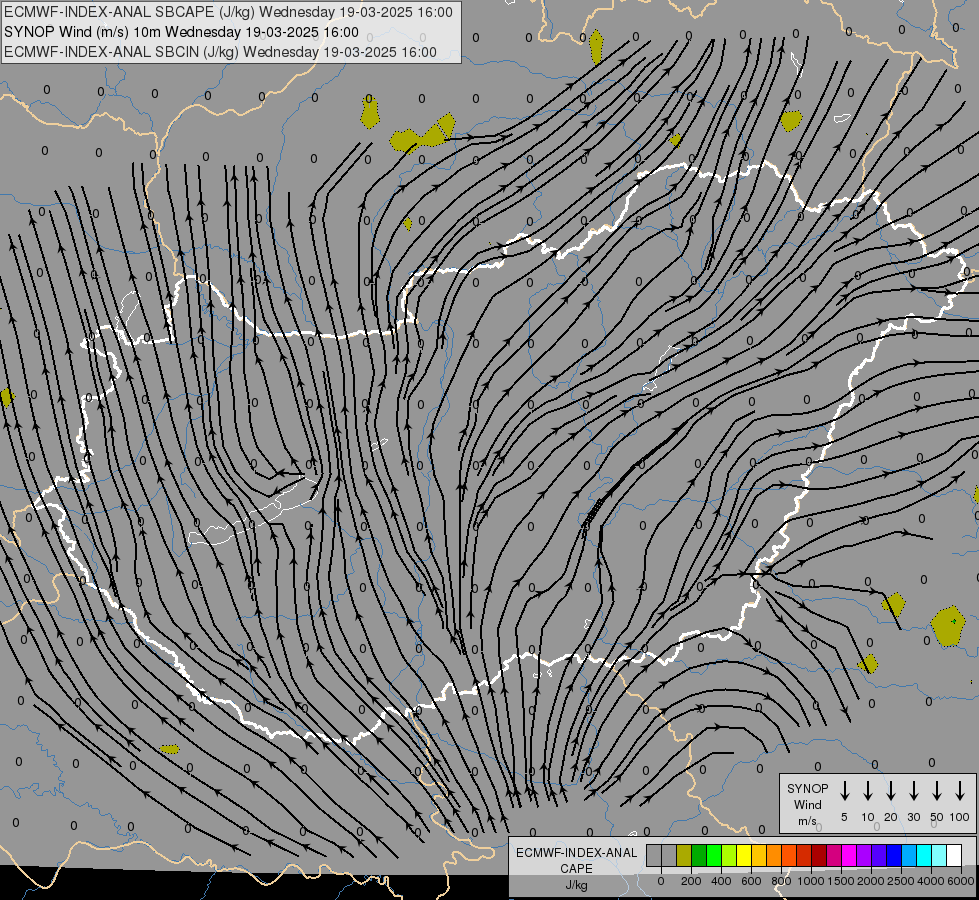Click the wind legend value '100'
Screen dimensions: 979x900
pyautogui.click(x=960, y=817)
